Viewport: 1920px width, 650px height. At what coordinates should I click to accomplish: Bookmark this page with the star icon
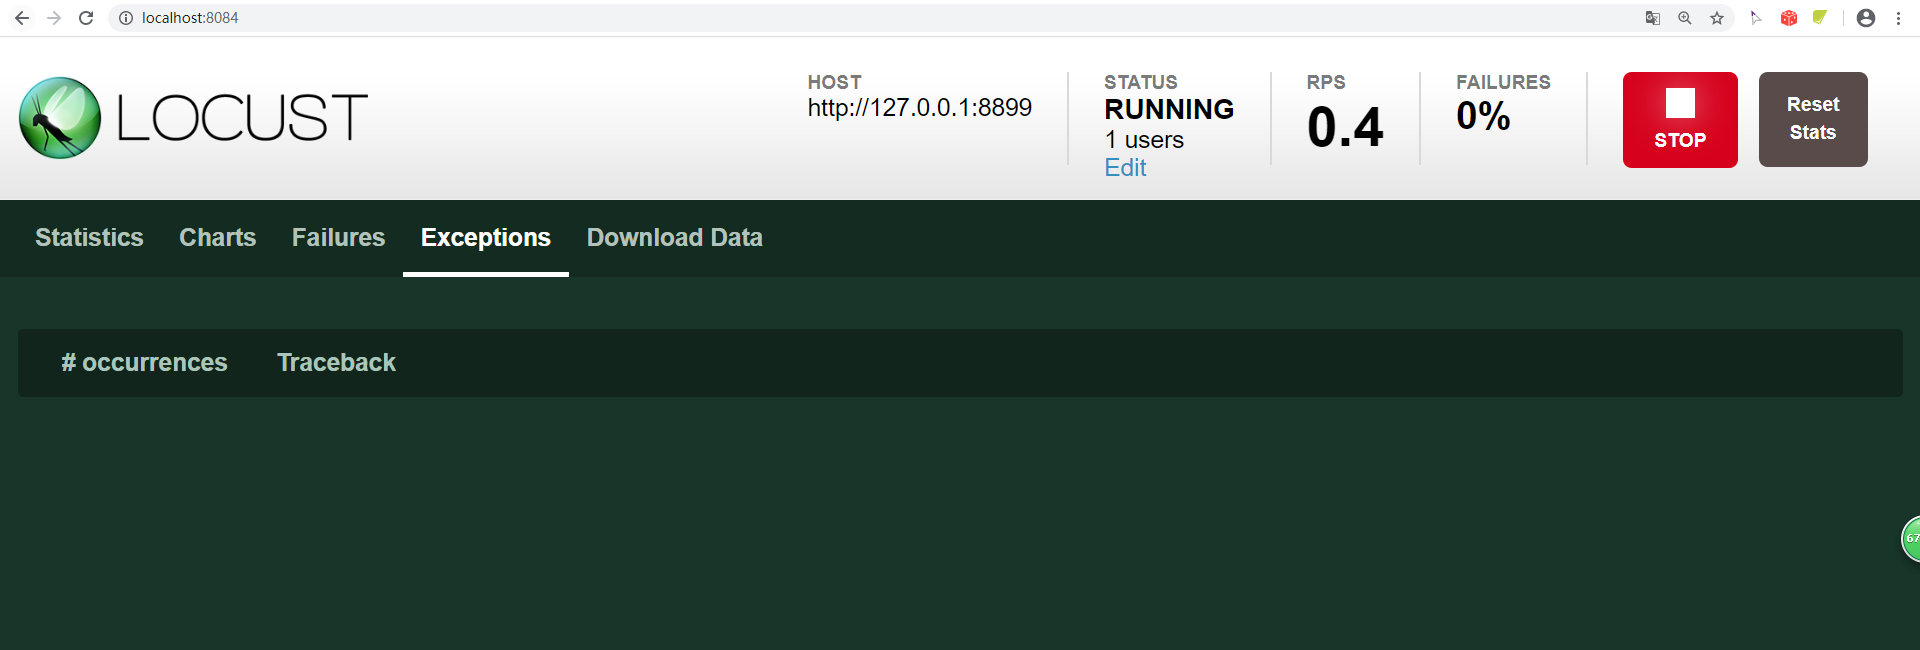point(1717,18)
